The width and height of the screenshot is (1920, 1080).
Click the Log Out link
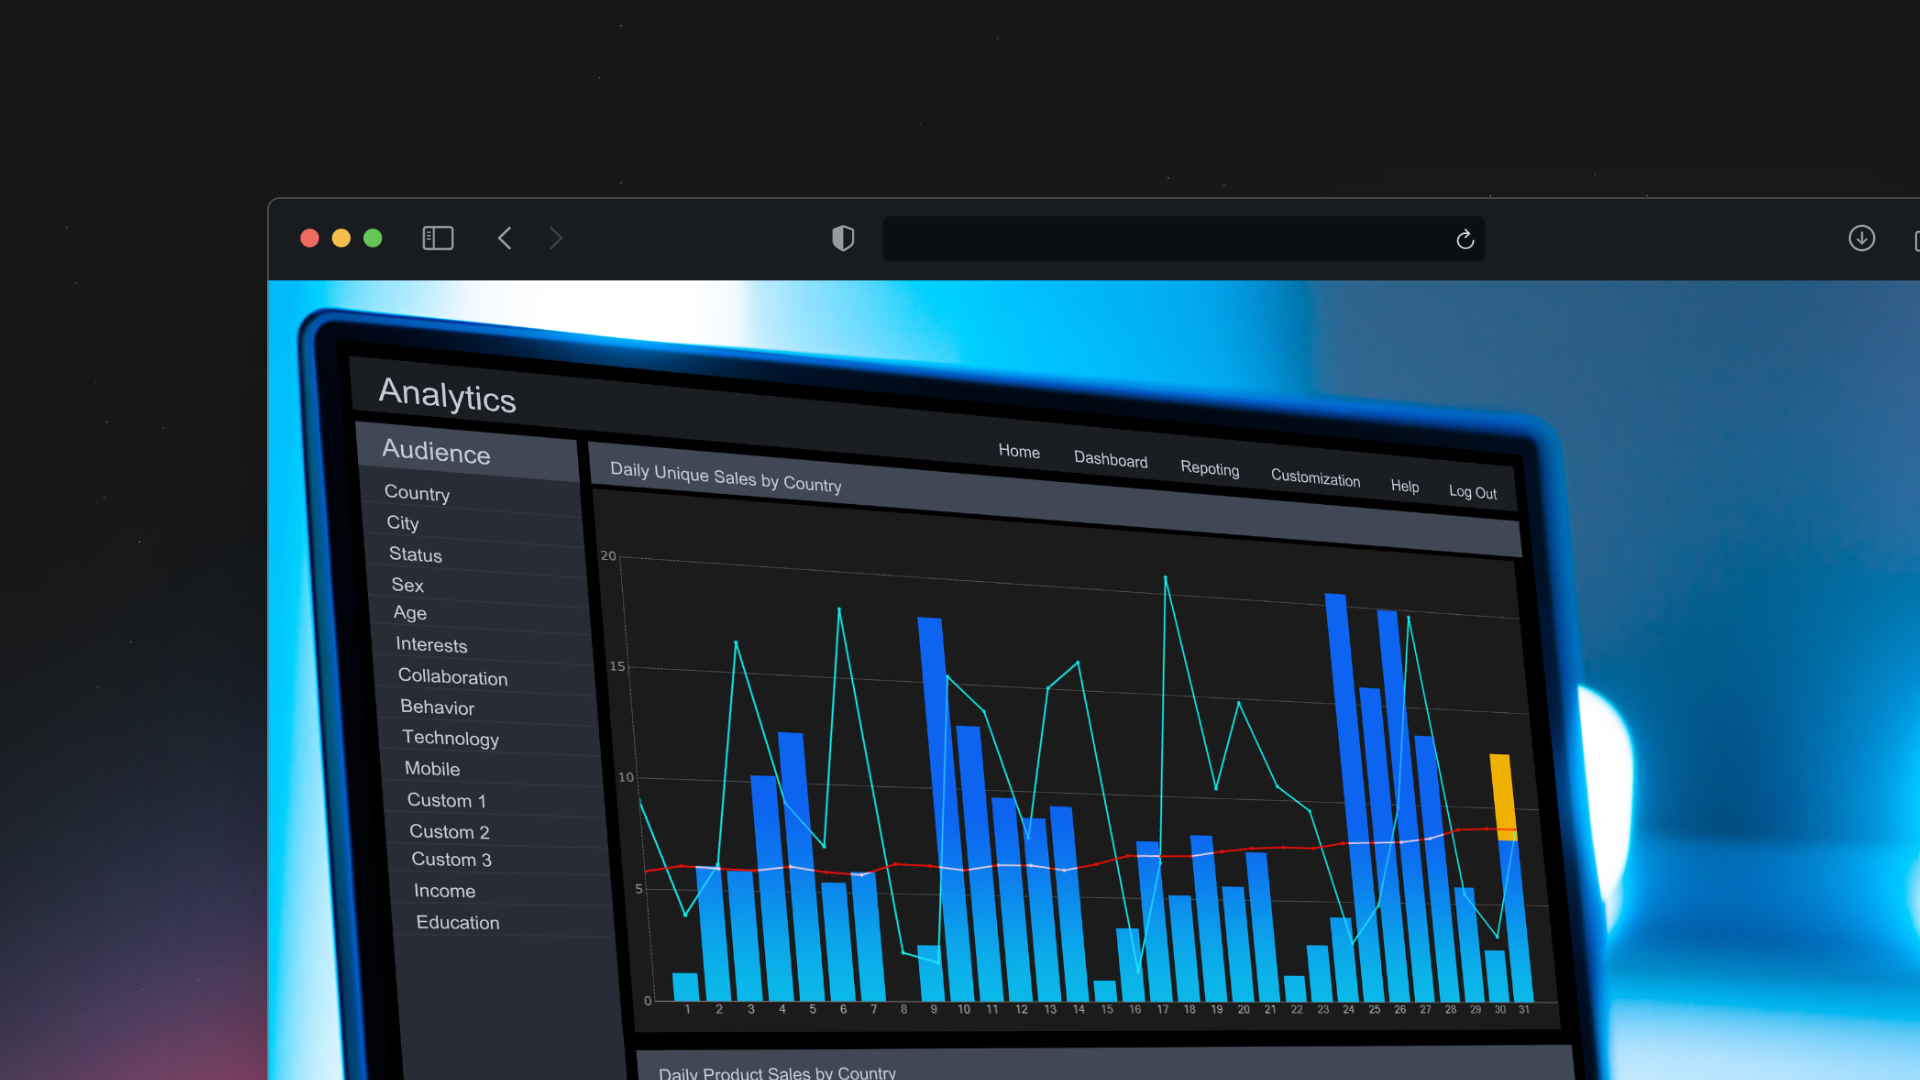pyautogui.click(x=1472, y=492)
